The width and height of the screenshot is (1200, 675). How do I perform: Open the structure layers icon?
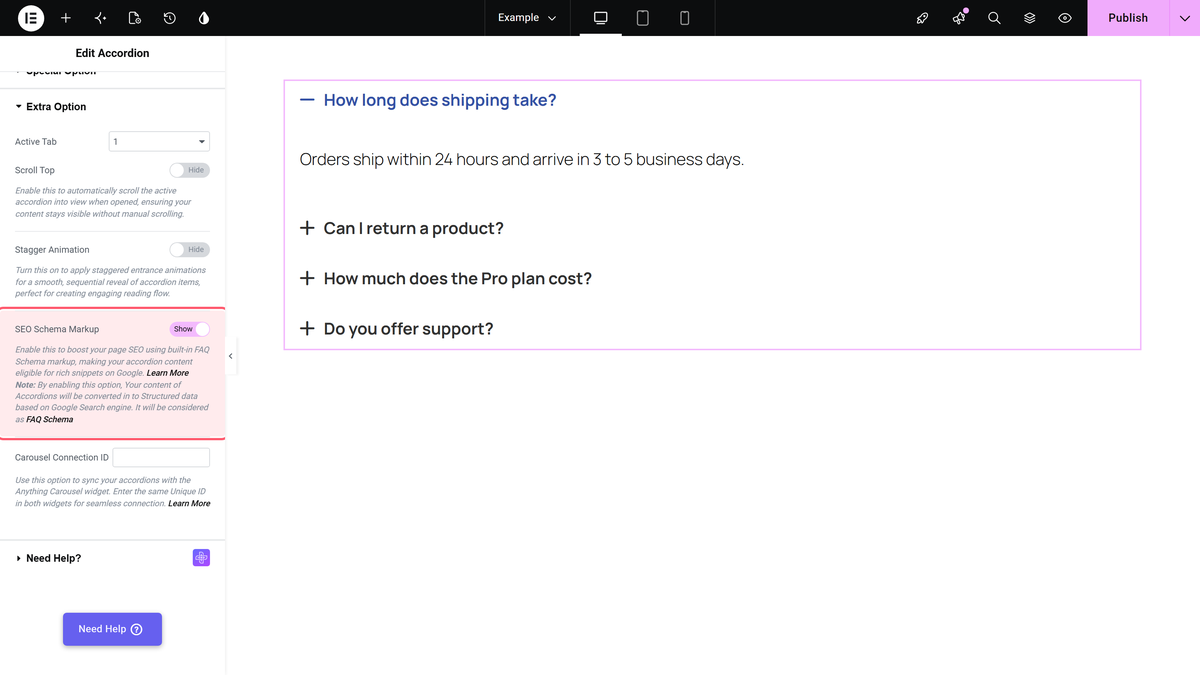pos(1029,18)
